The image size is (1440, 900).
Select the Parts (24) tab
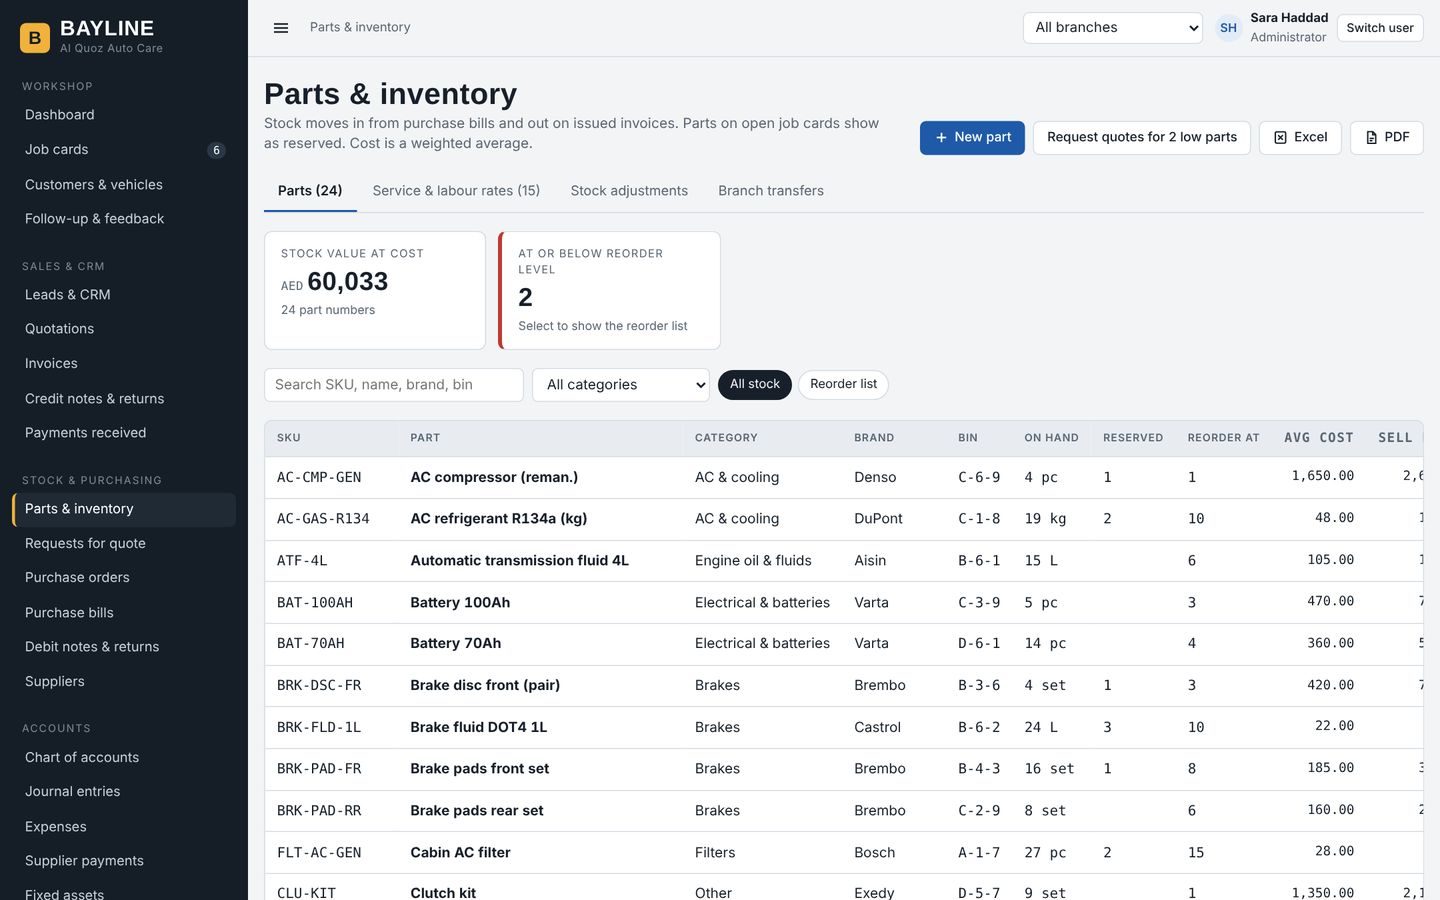pos(310,191)
